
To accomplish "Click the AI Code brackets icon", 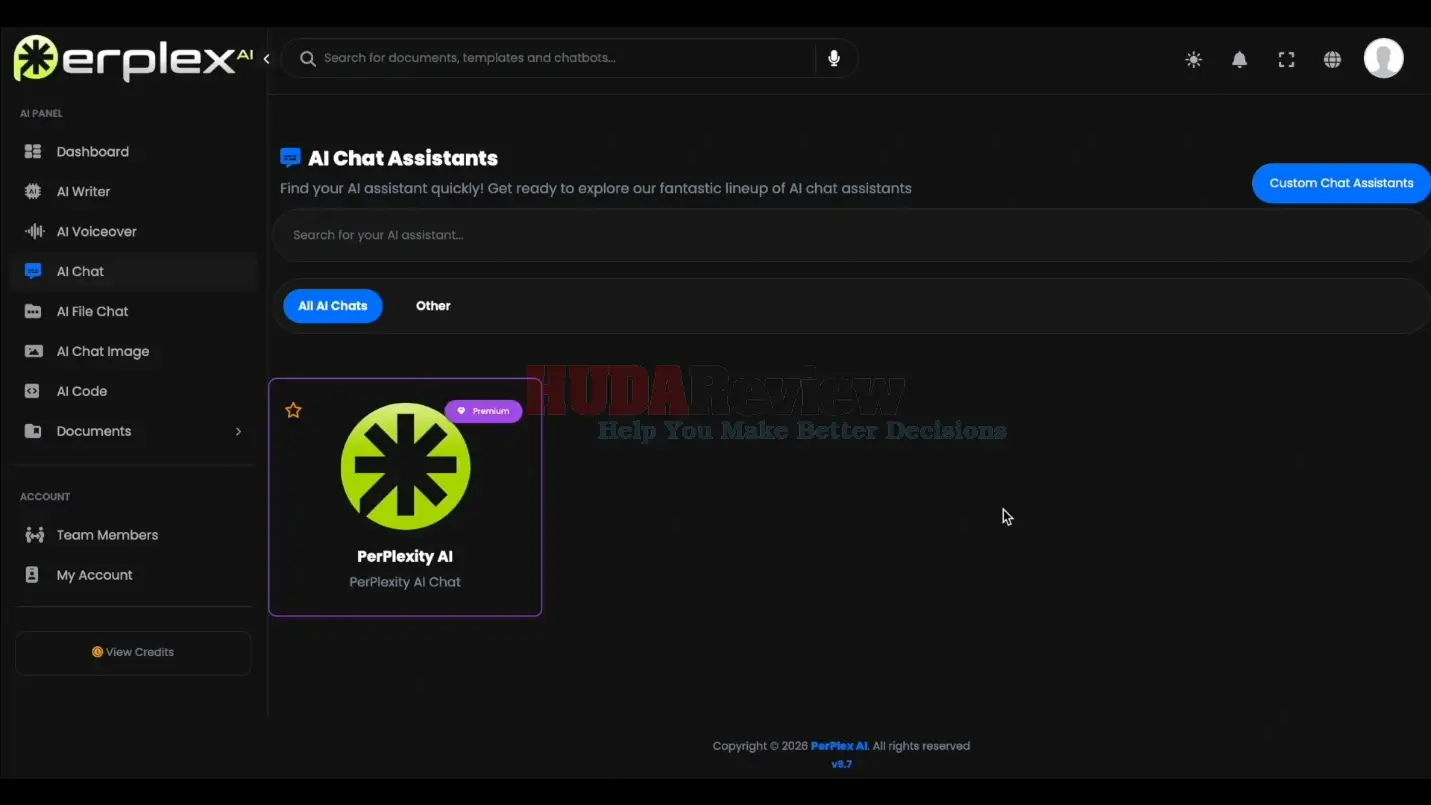I will click(33, 391).
